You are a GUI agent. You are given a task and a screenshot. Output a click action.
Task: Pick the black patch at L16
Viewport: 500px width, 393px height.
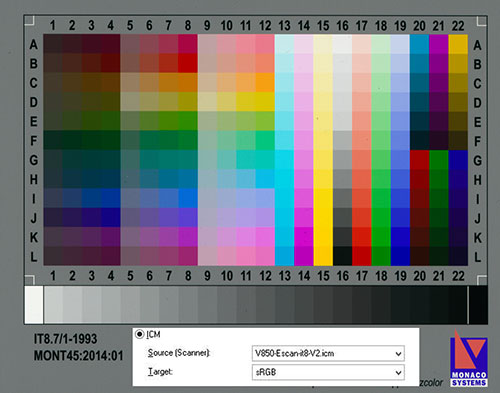(x=343, y=256)
